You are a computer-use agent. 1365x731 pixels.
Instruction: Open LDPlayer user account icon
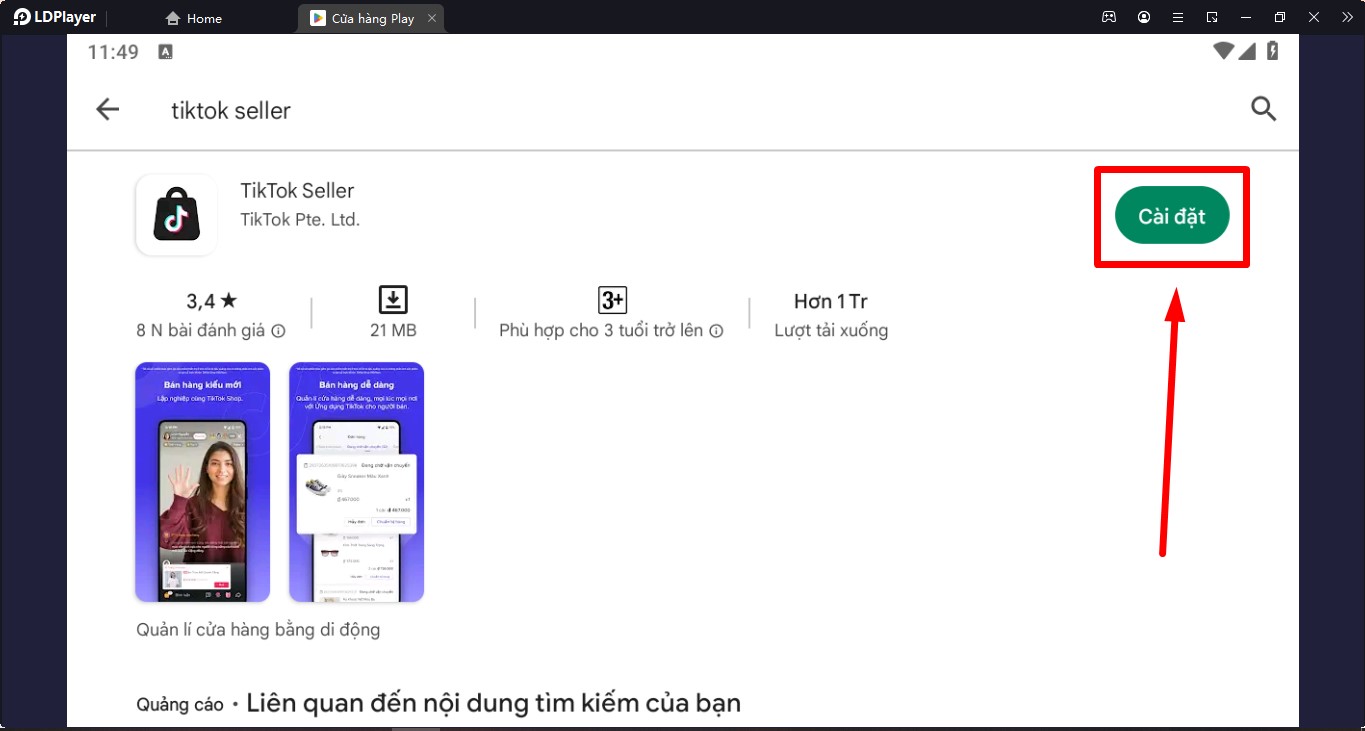[x=1144, y=17]
